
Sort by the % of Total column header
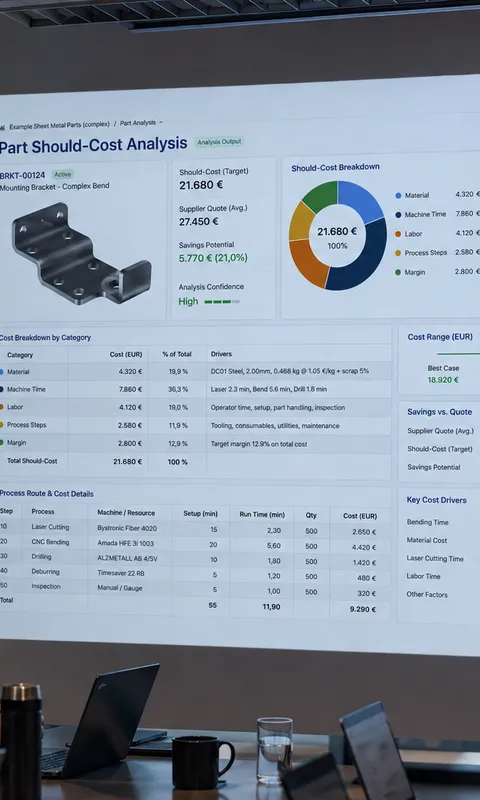point(177,354)
